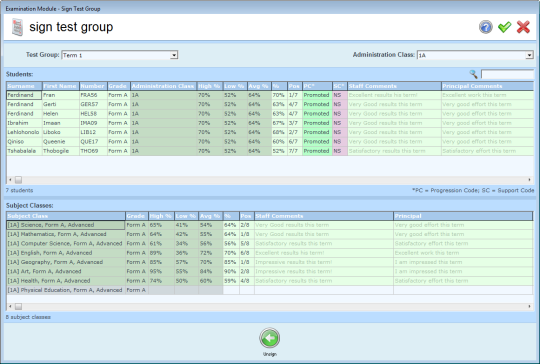The image size is (540, 364).
Task: Select [1A] English, Form A, Advanced row
Action: (x=270, y=253)
